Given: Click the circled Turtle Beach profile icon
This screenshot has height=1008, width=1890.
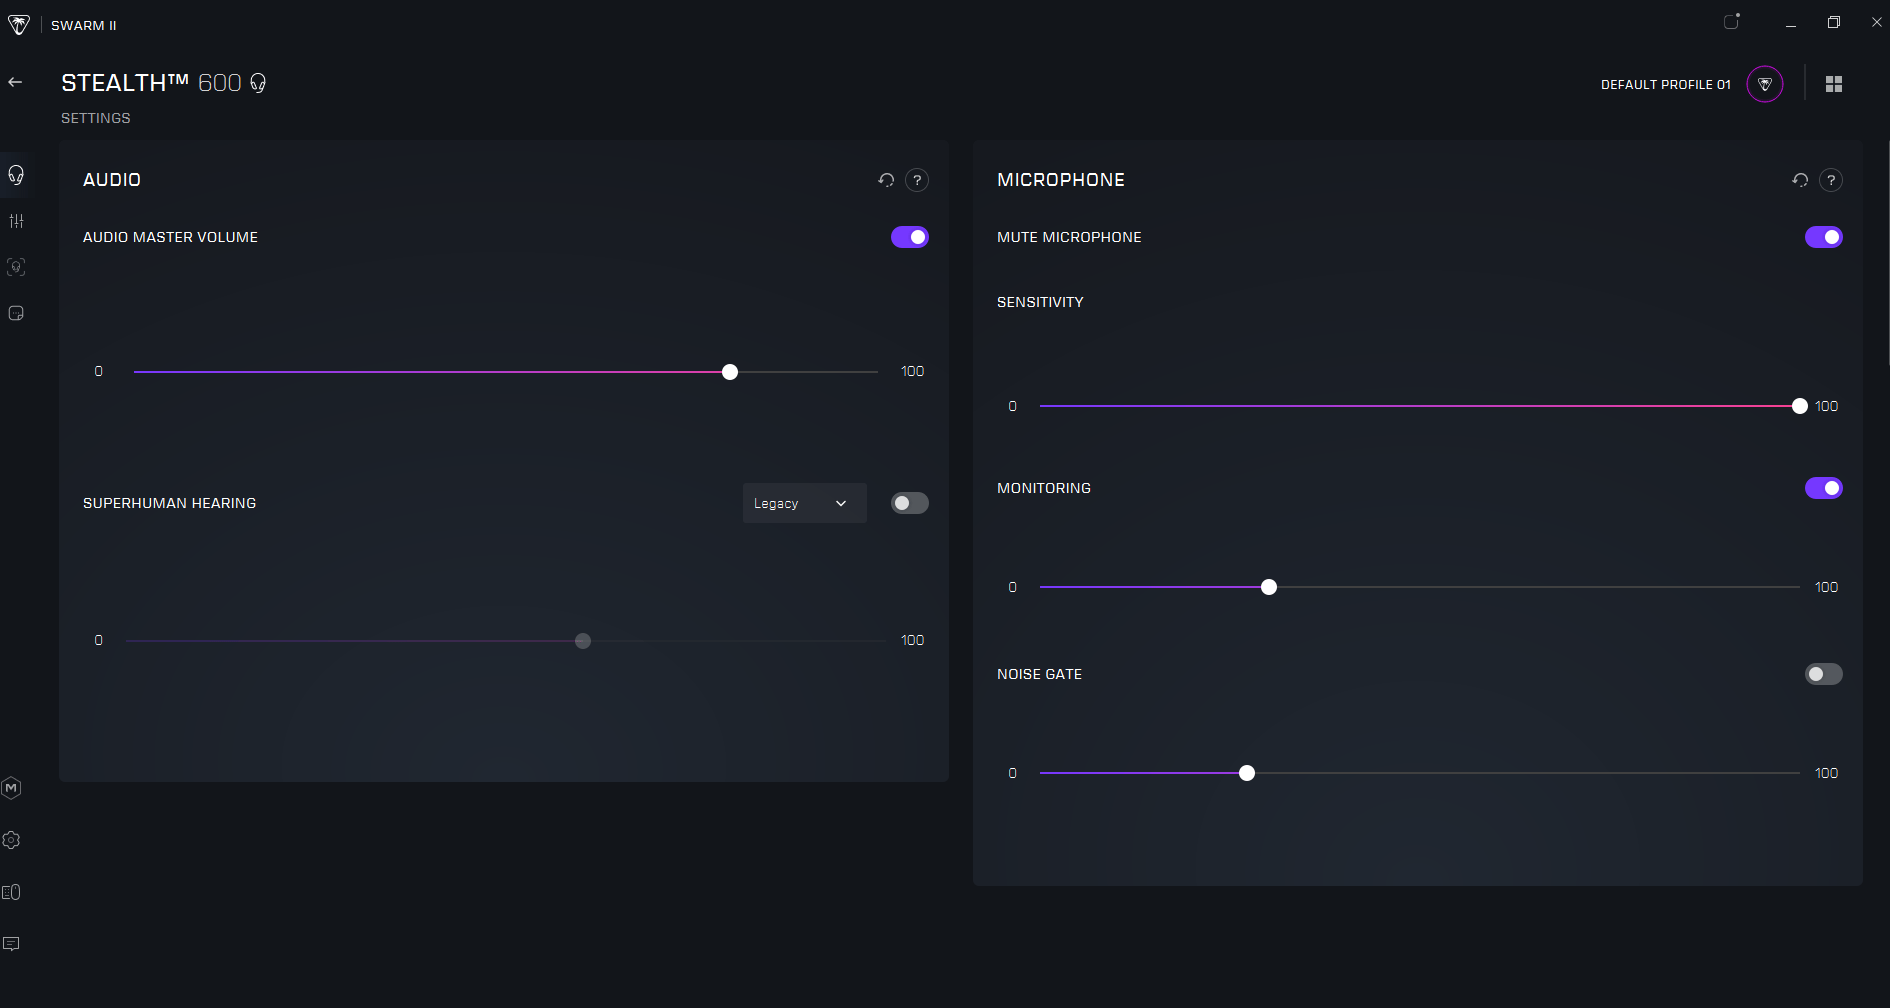Looking at the screenshot, I should coord(1765,84).
